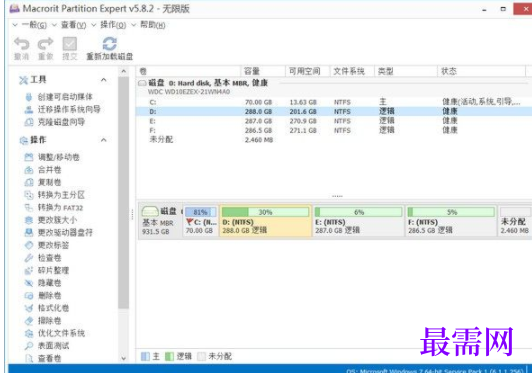Screen dimensions: 532x373
Task: Sort by the 文件系统 column header
Action: tap(352, 71)
